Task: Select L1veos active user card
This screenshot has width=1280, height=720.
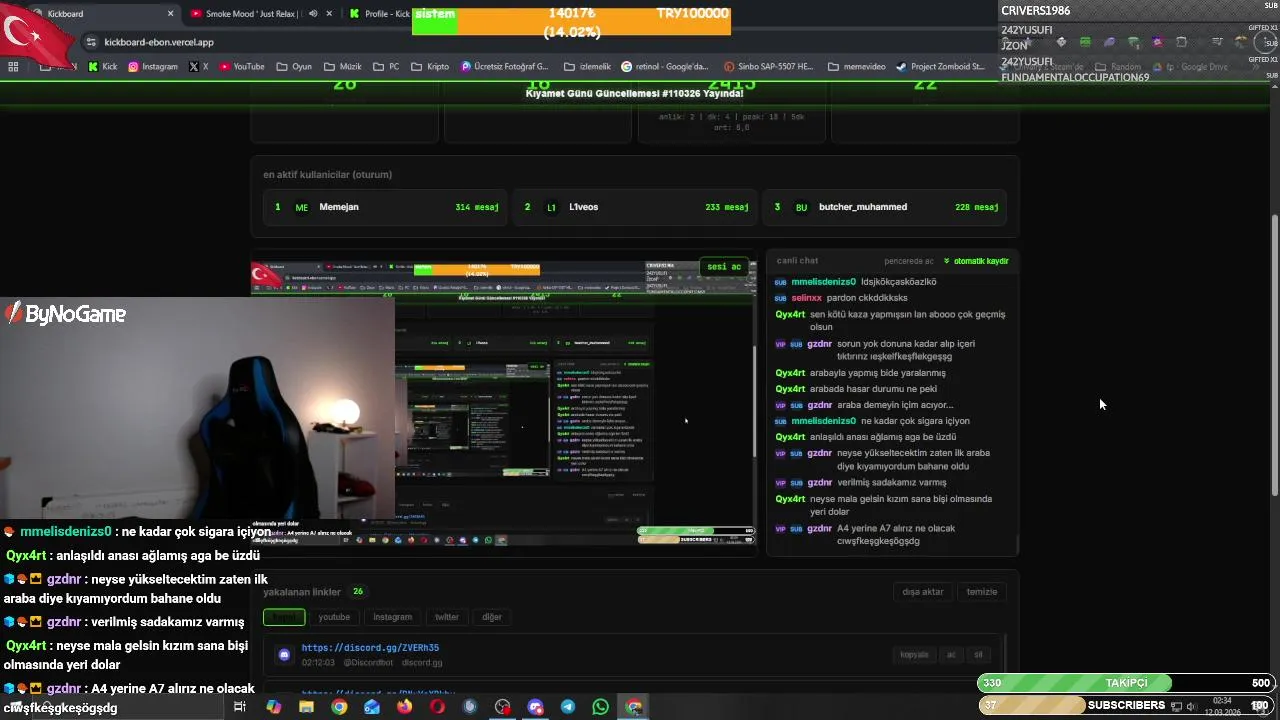Action: [x=635, y=207]
